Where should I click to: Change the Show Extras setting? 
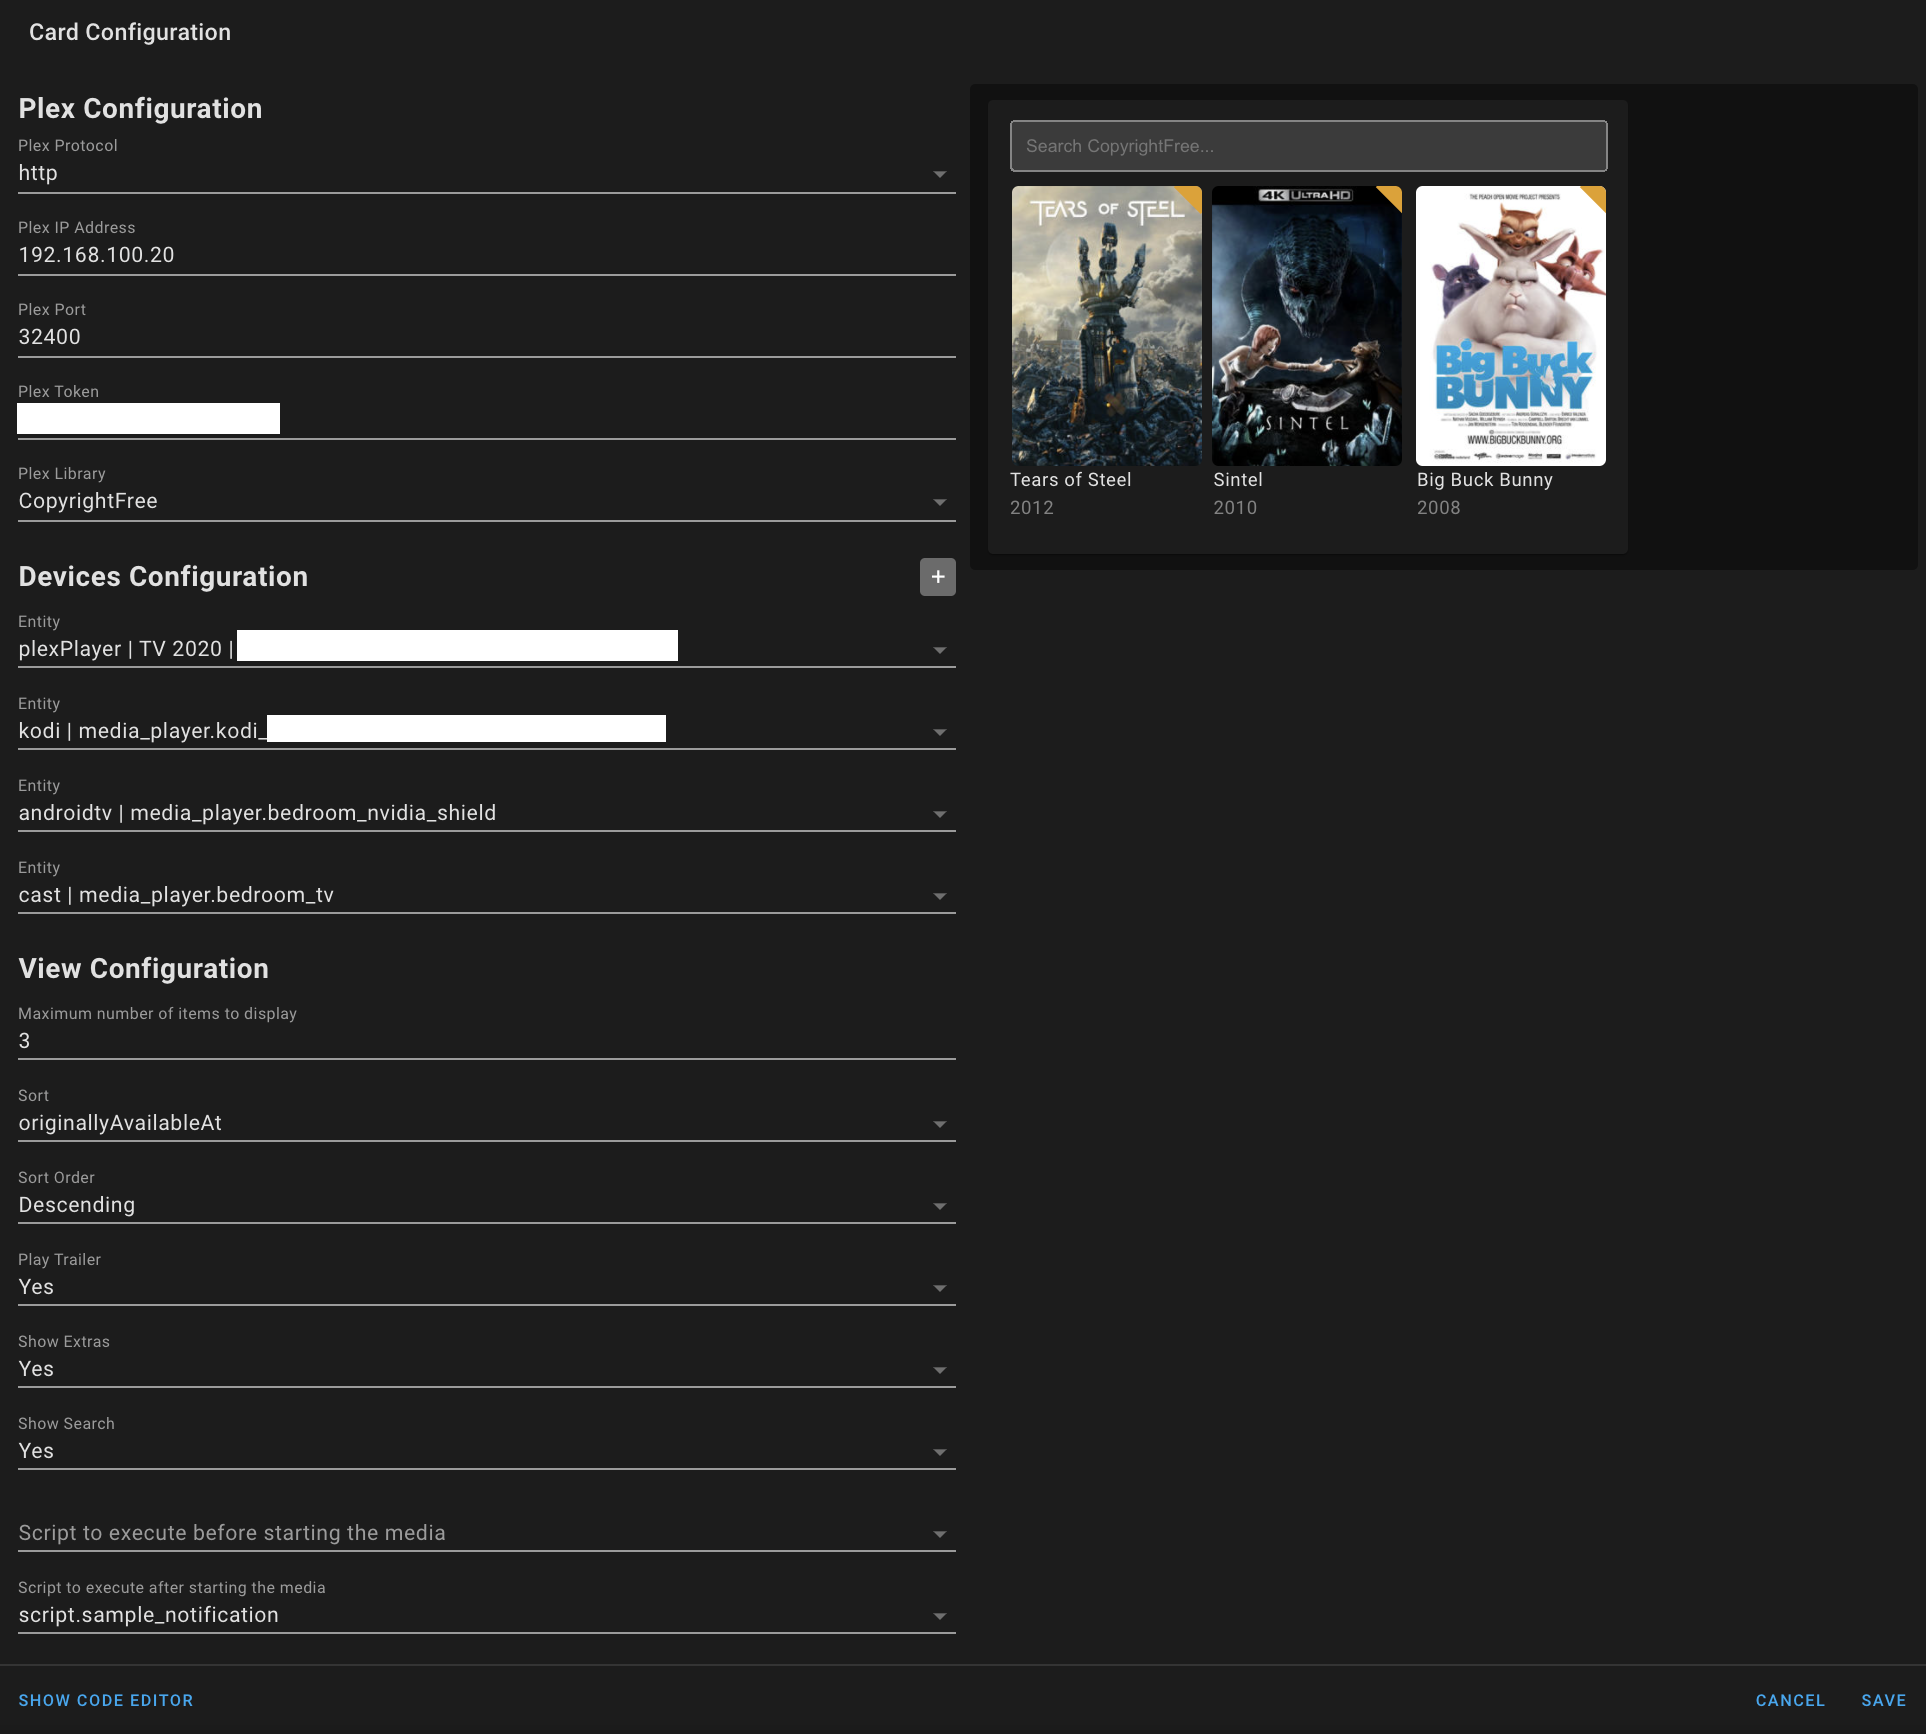(x=486, y=1370)
